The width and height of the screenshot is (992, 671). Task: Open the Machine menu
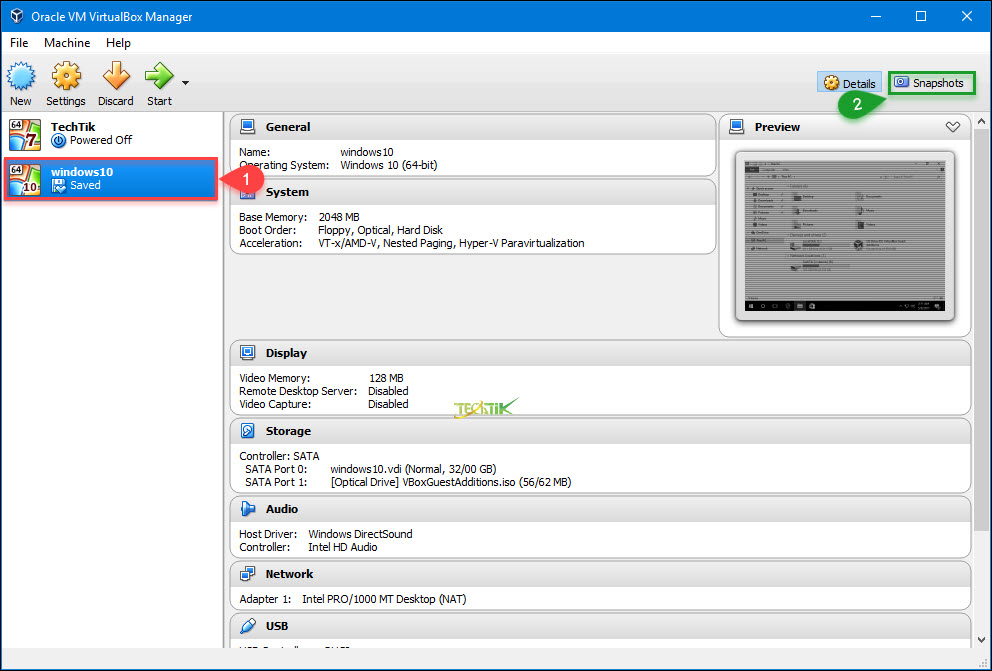point(67,43)
